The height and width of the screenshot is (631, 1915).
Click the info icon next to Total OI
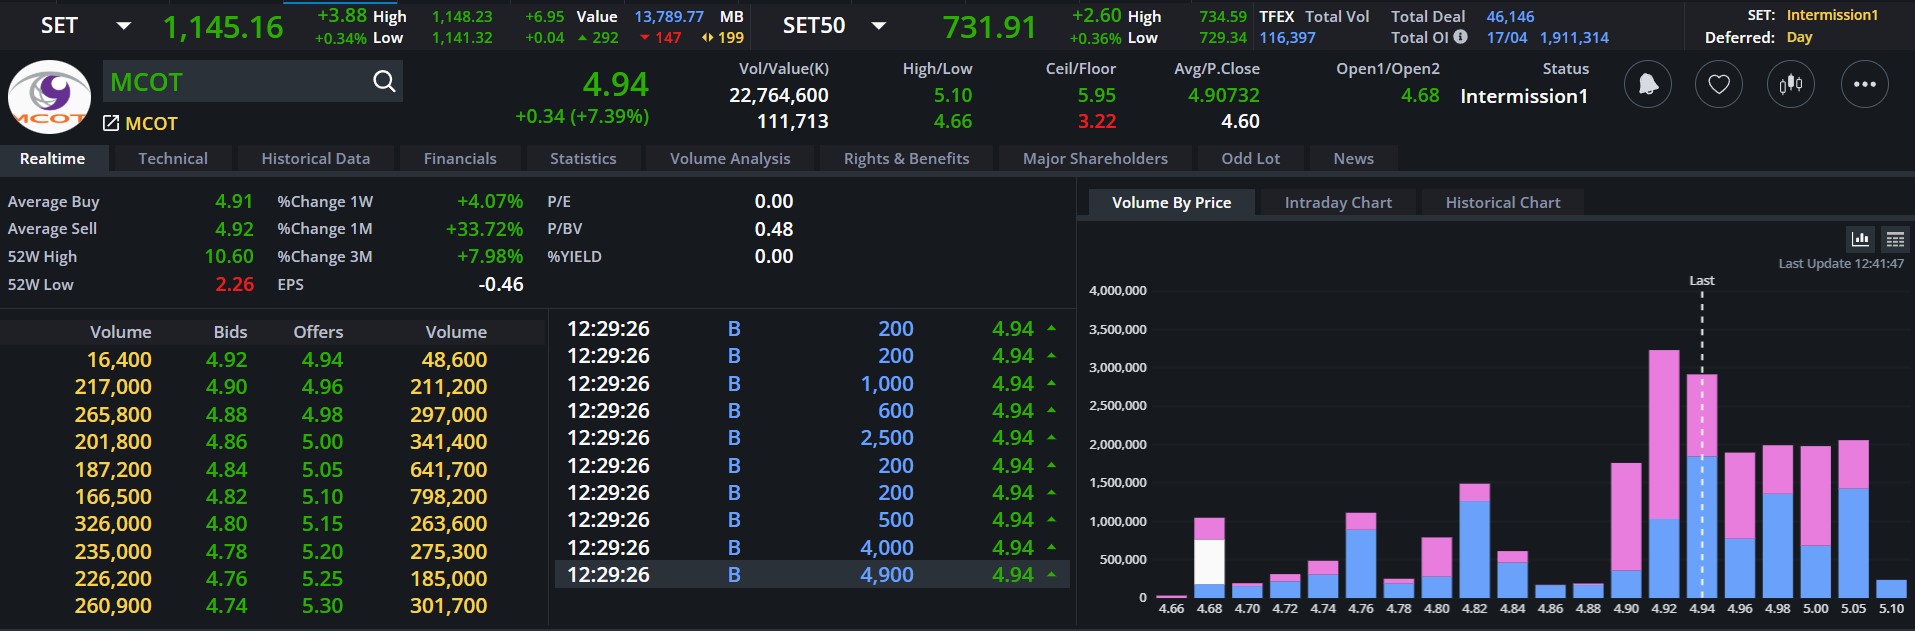[1460, 37]
